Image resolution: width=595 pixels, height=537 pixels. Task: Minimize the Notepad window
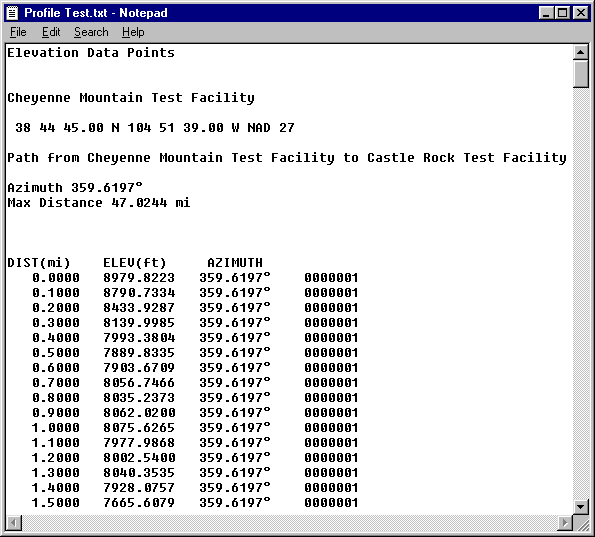[x=546, y=13]
